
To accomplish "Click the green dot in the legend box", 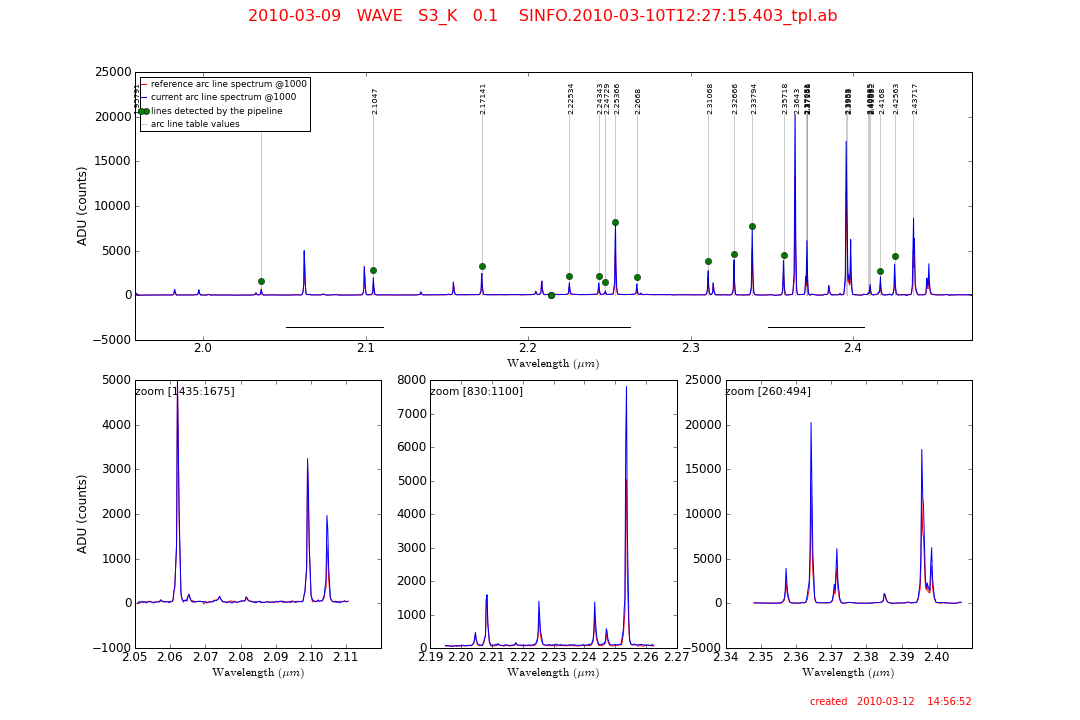I will click(x=144, y=111).
